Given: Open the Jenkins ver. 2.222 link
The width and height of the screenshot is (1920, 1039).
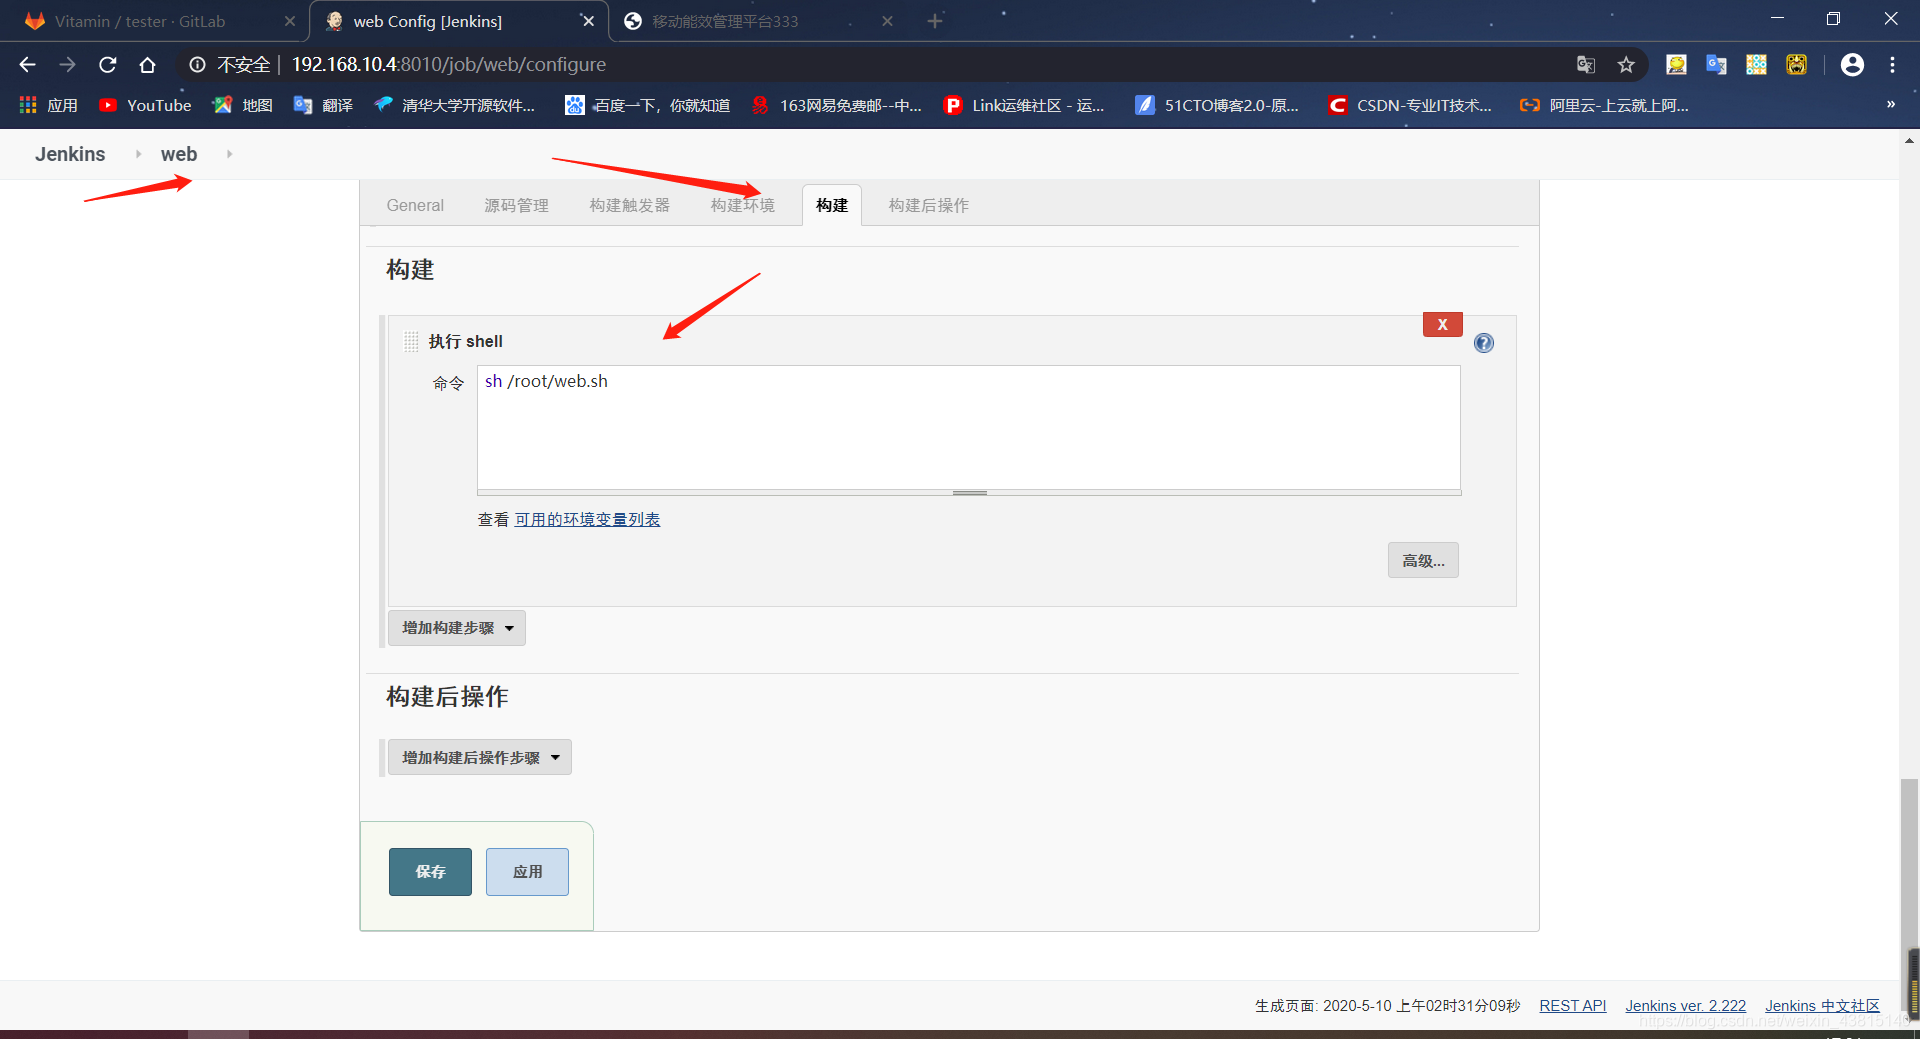Looking at the screenshot, I should pyautogui.click(x=1685, y=1005).
